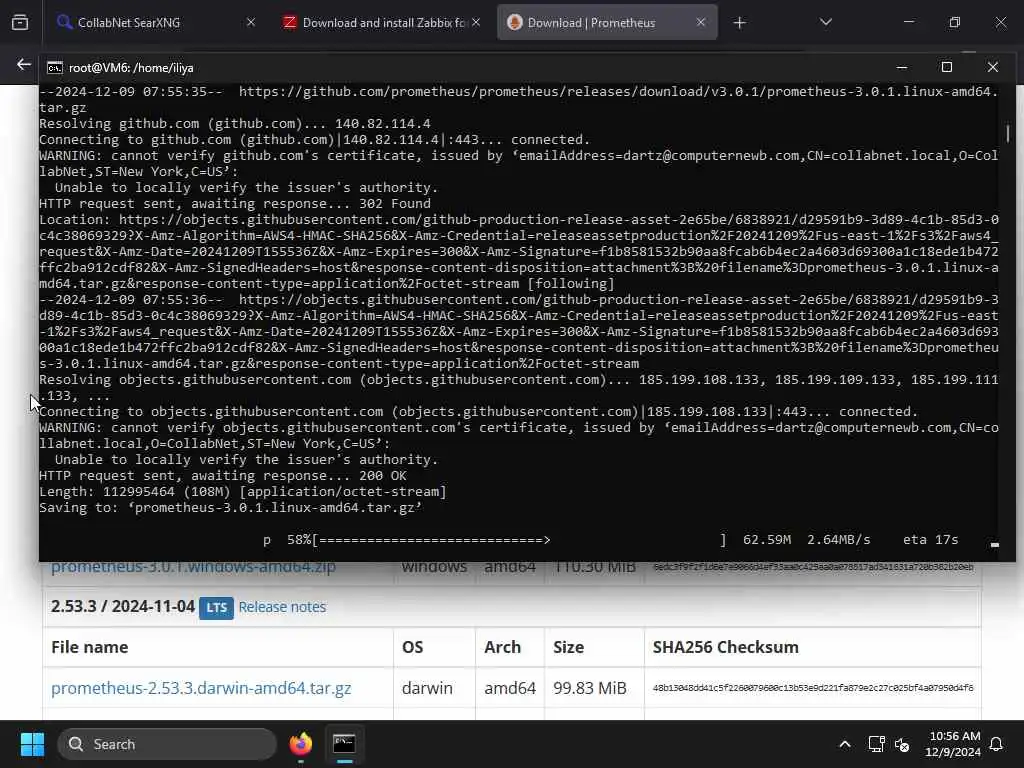Open the Firefox tab manager icon
This screenshot has height=768, width=1024.
pos(20,23)
